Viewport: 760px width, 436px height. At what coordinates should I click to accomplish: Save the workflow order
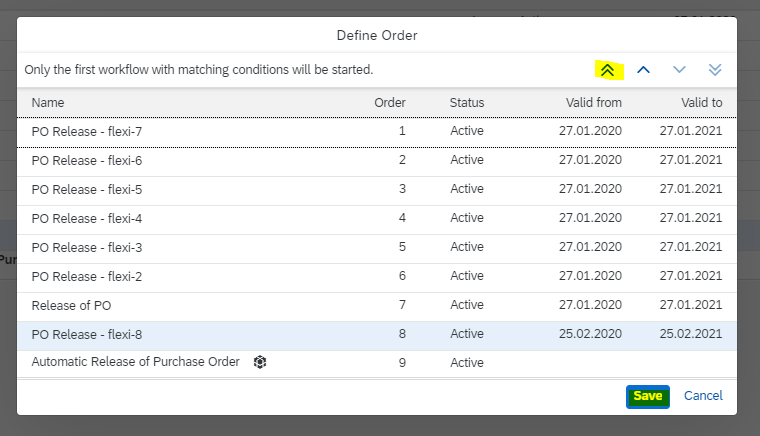pos(648,396)
